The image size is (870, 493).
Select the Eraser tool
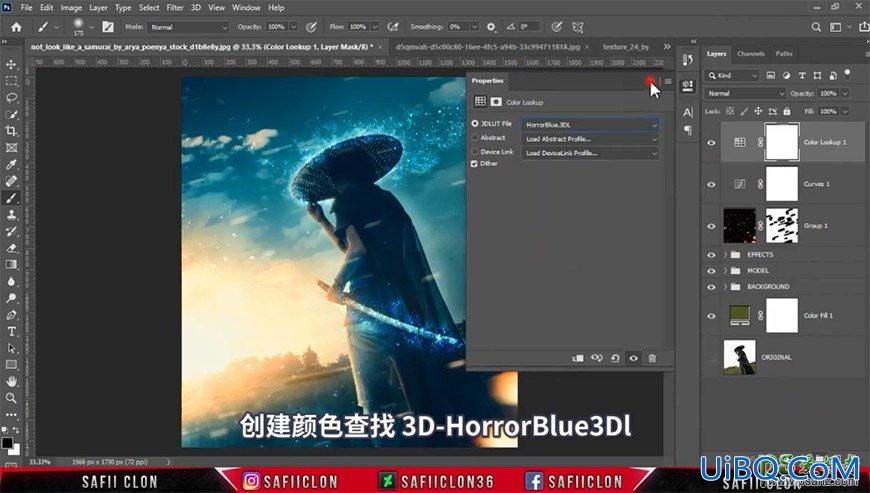click(11, 248)
